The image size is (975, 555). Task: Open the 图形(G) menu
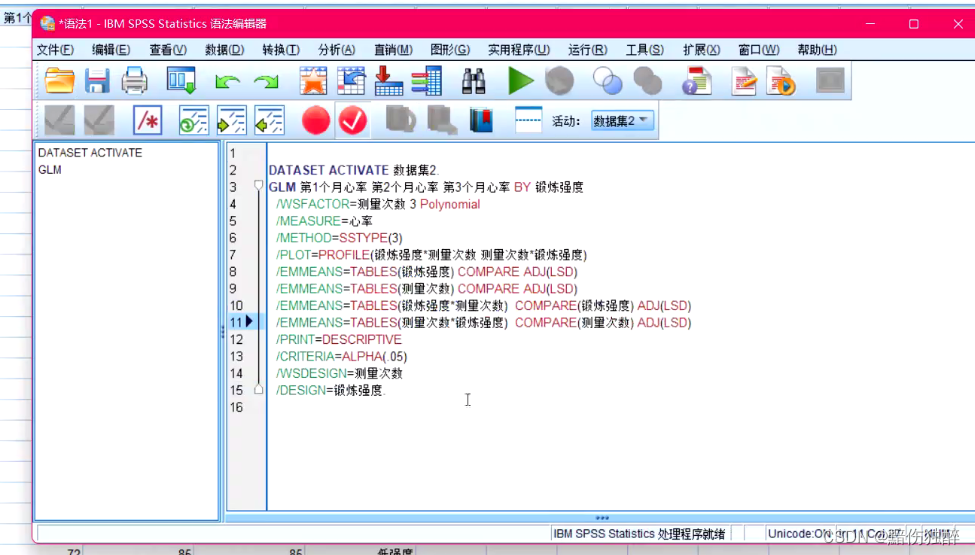coord(450,50)
